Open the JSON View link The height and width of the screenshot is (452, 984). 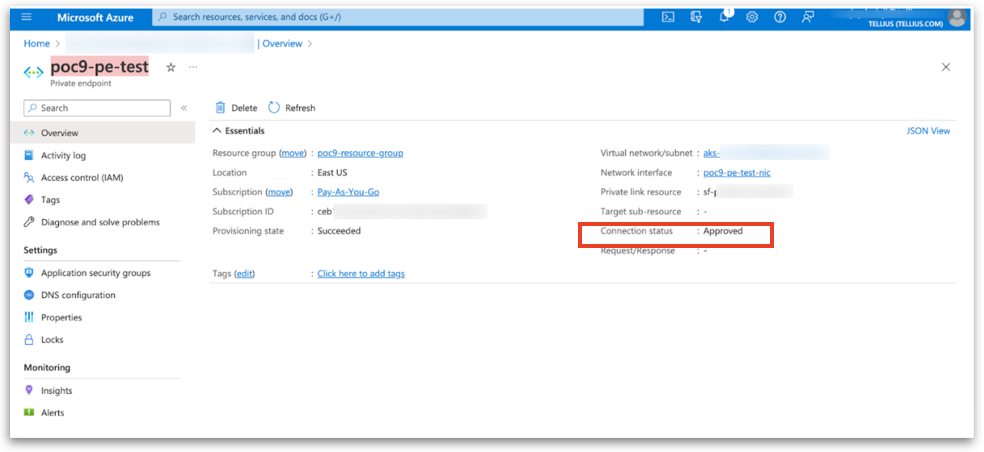928,131
